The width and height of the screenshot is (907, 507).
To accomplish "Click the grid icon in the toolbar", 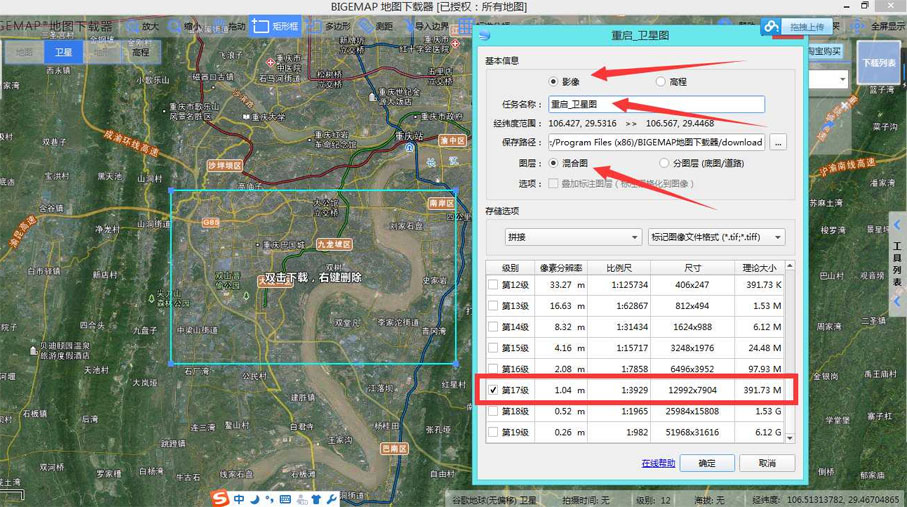I will (465, 26).
